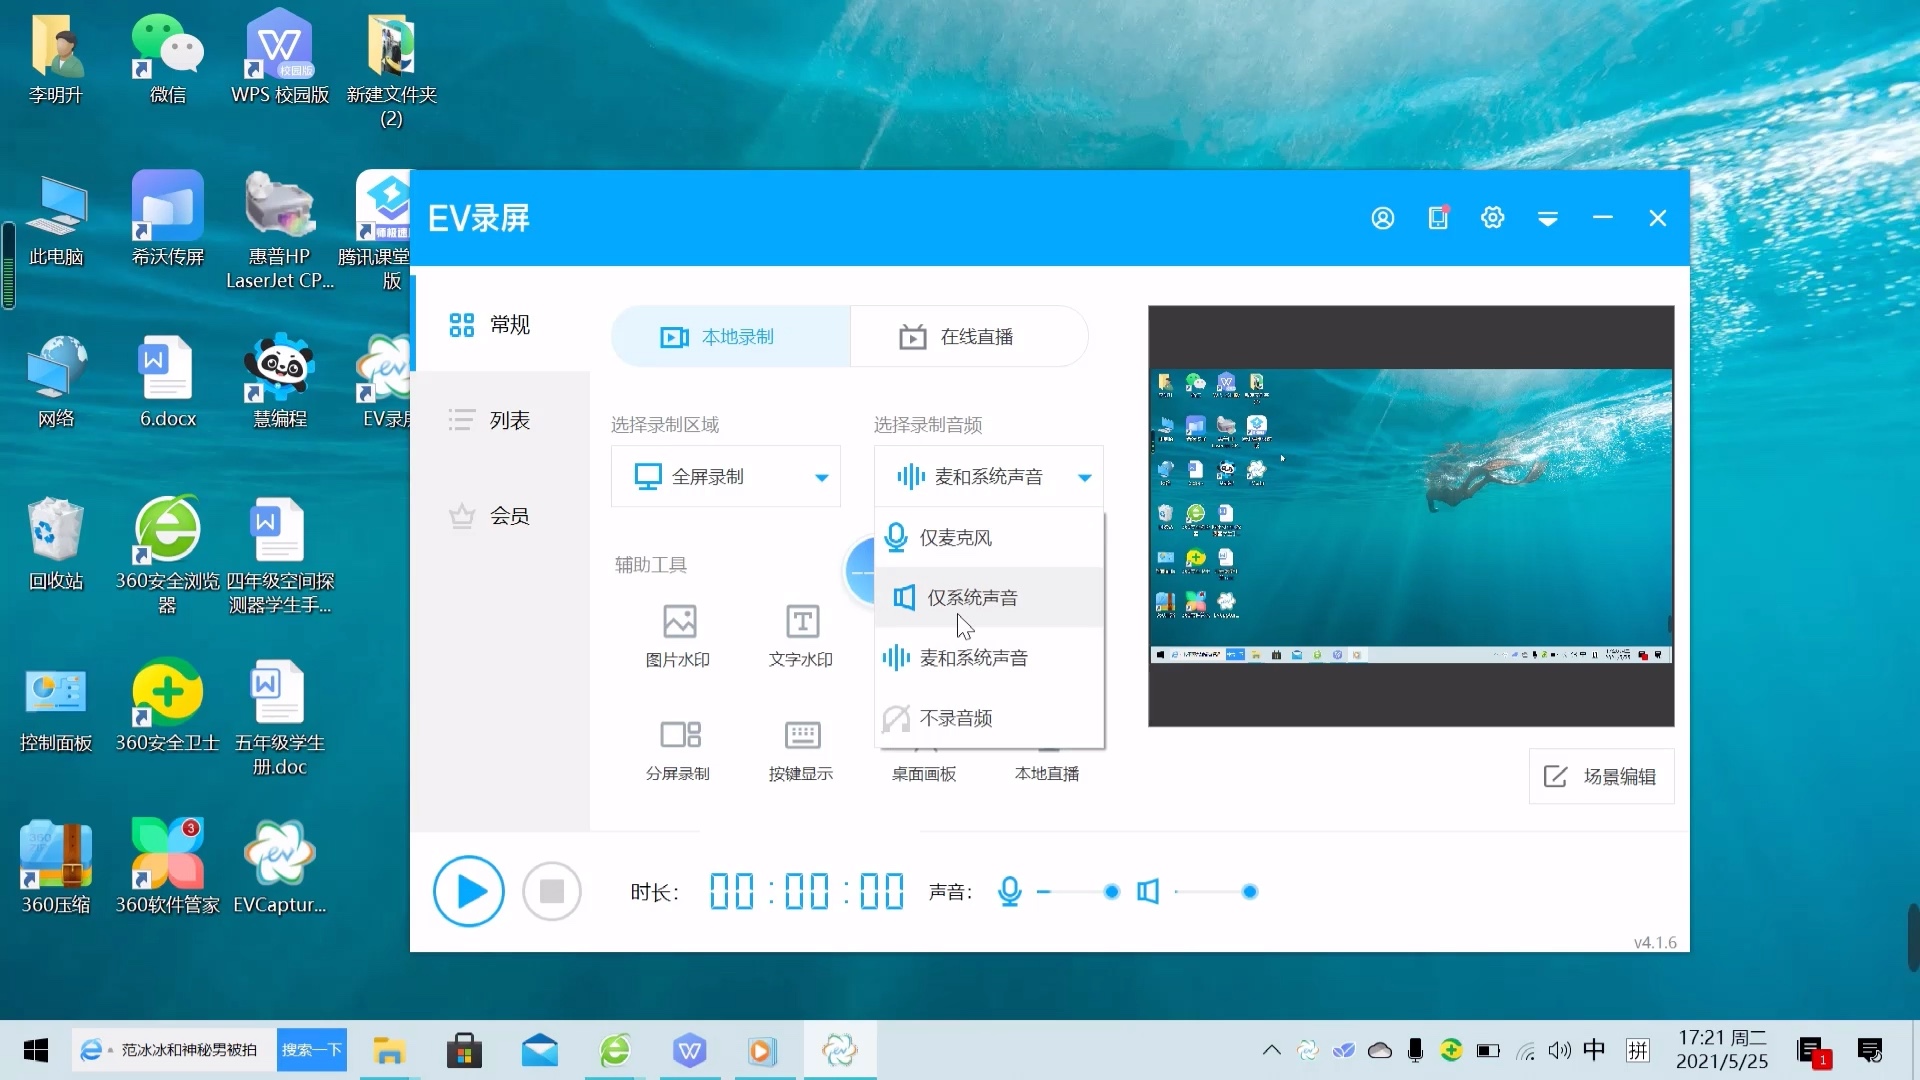Open 360安全浏览器 desktop shortcut
Viewport: 1920px width, 1080px height.
point(168,556)
